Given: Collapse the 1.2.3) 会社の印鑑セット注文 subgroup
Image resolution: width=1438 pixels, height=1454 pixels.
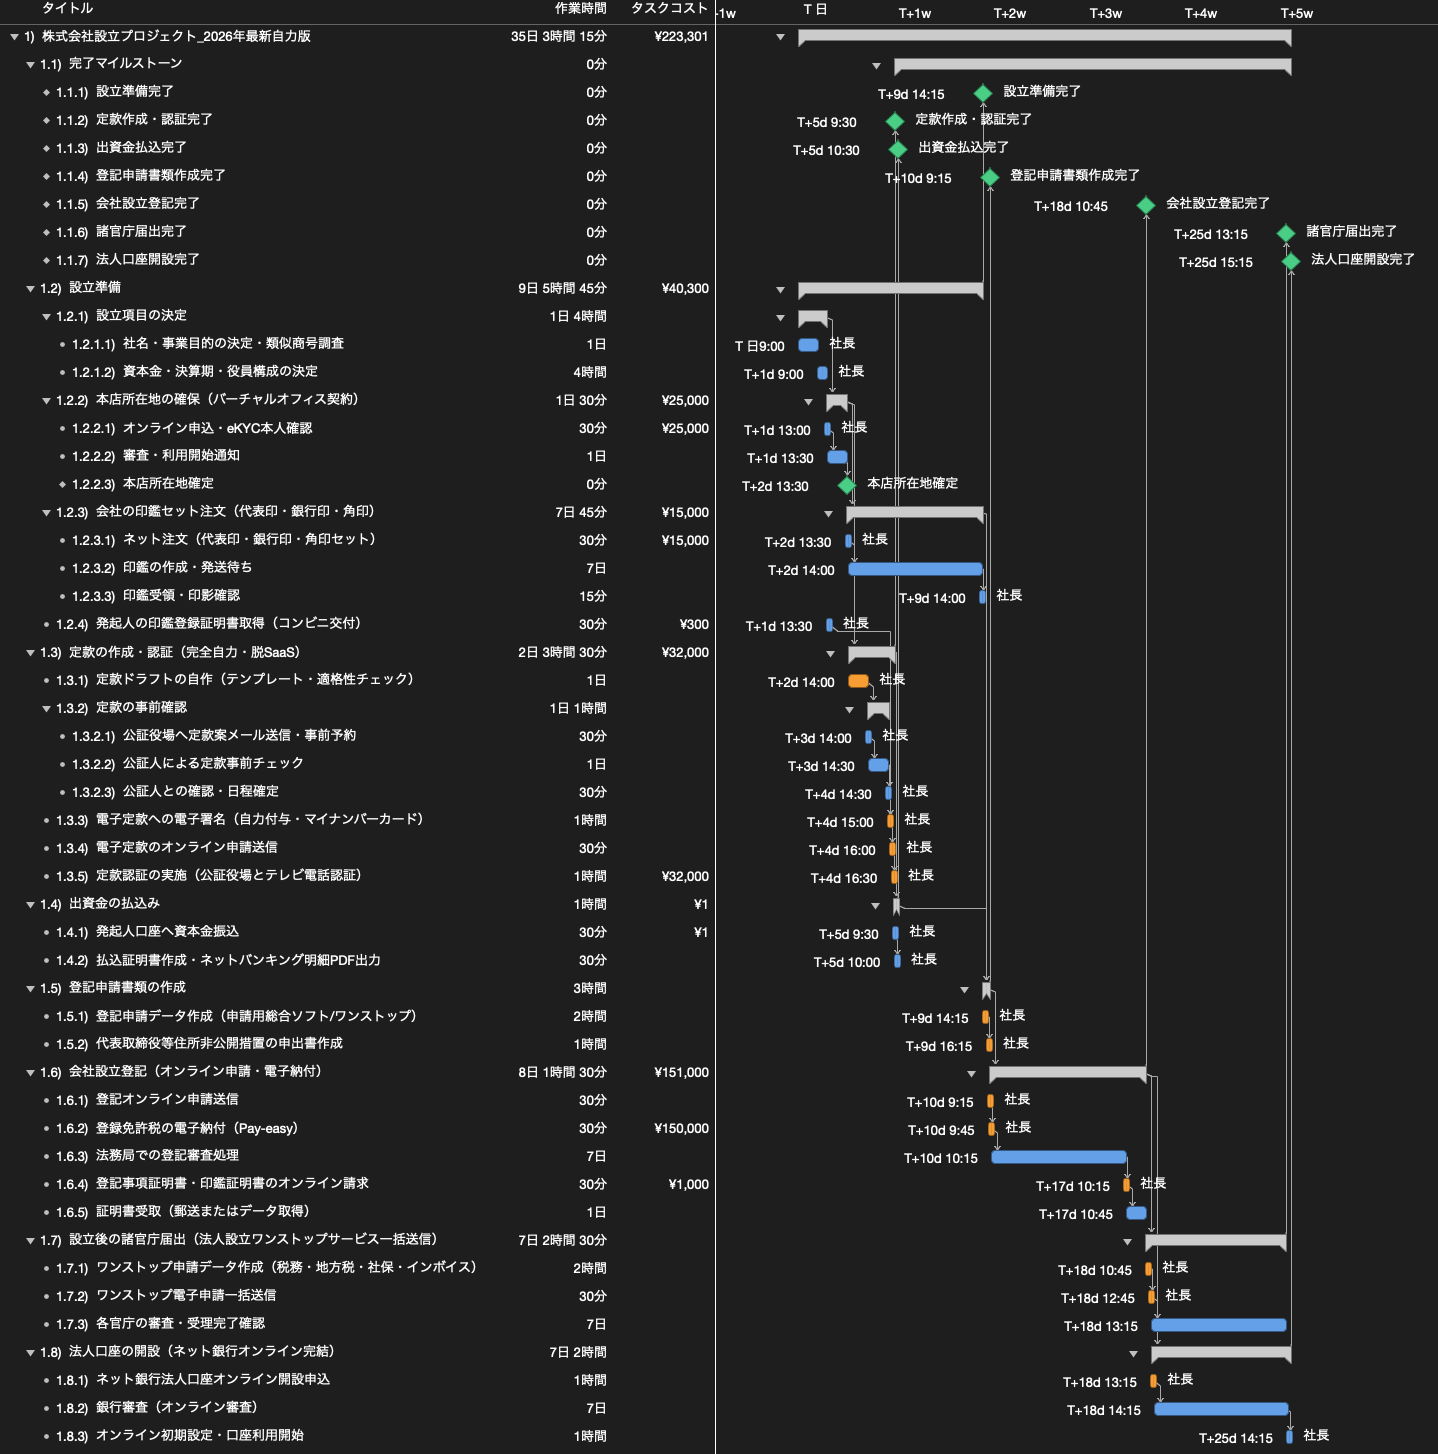Looking at the screenshot, I should pos(46,513).
